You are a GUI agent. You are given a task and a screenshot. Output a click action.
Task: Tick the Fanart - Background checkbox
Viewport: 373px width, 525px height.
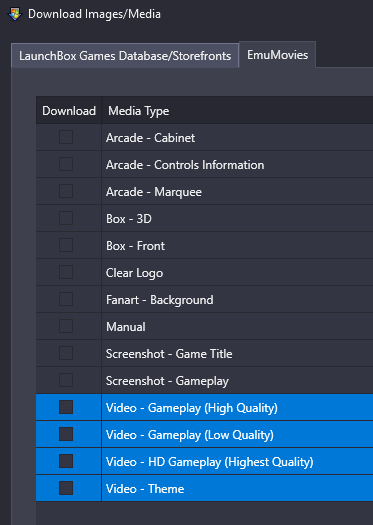pyautogui.click(x=66, y=299)
